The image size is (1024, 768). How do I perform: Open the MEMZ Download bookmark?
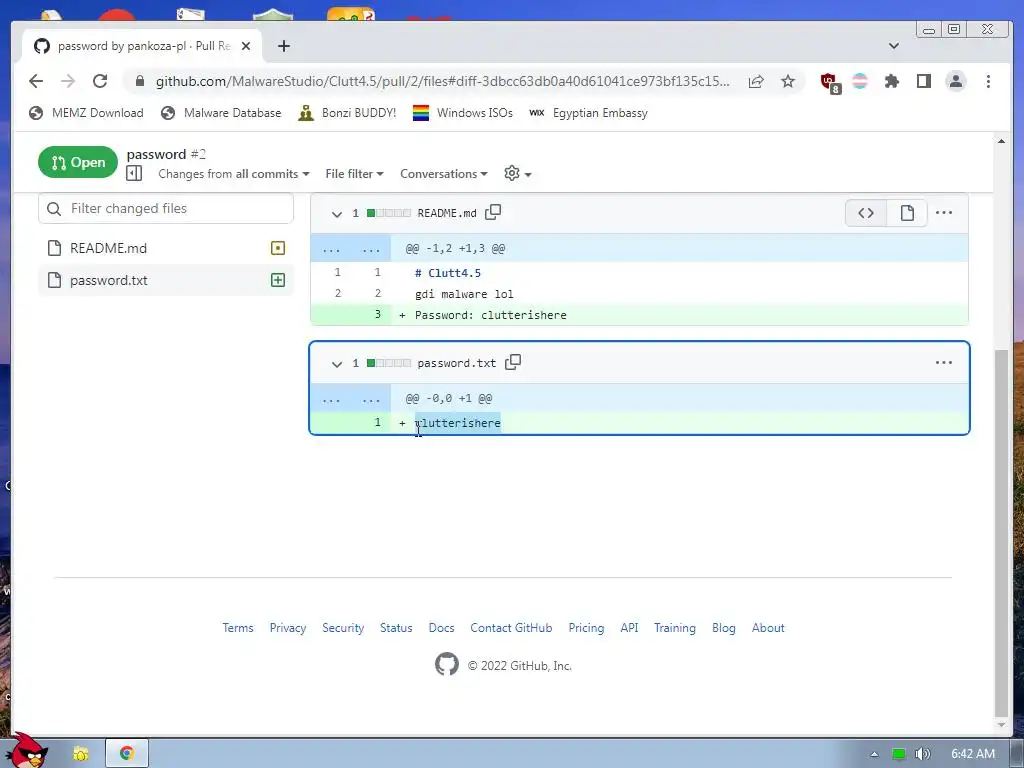[86, 113]
